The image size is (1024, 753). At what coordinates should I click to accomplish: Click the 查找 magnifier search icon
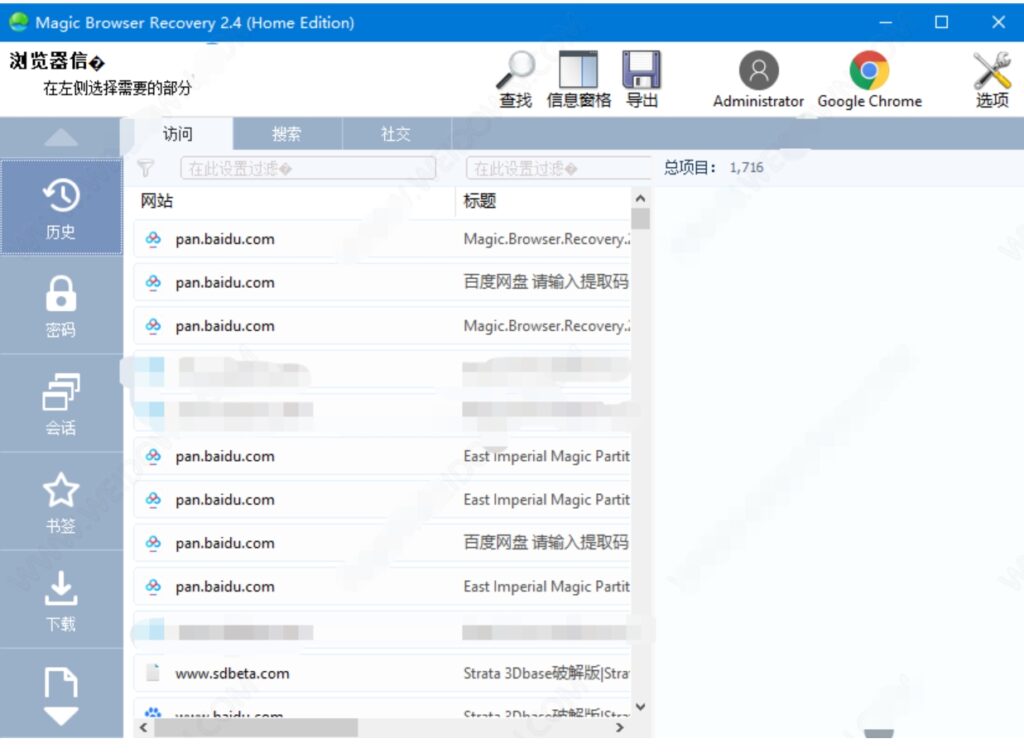click(x=516, y=70)
